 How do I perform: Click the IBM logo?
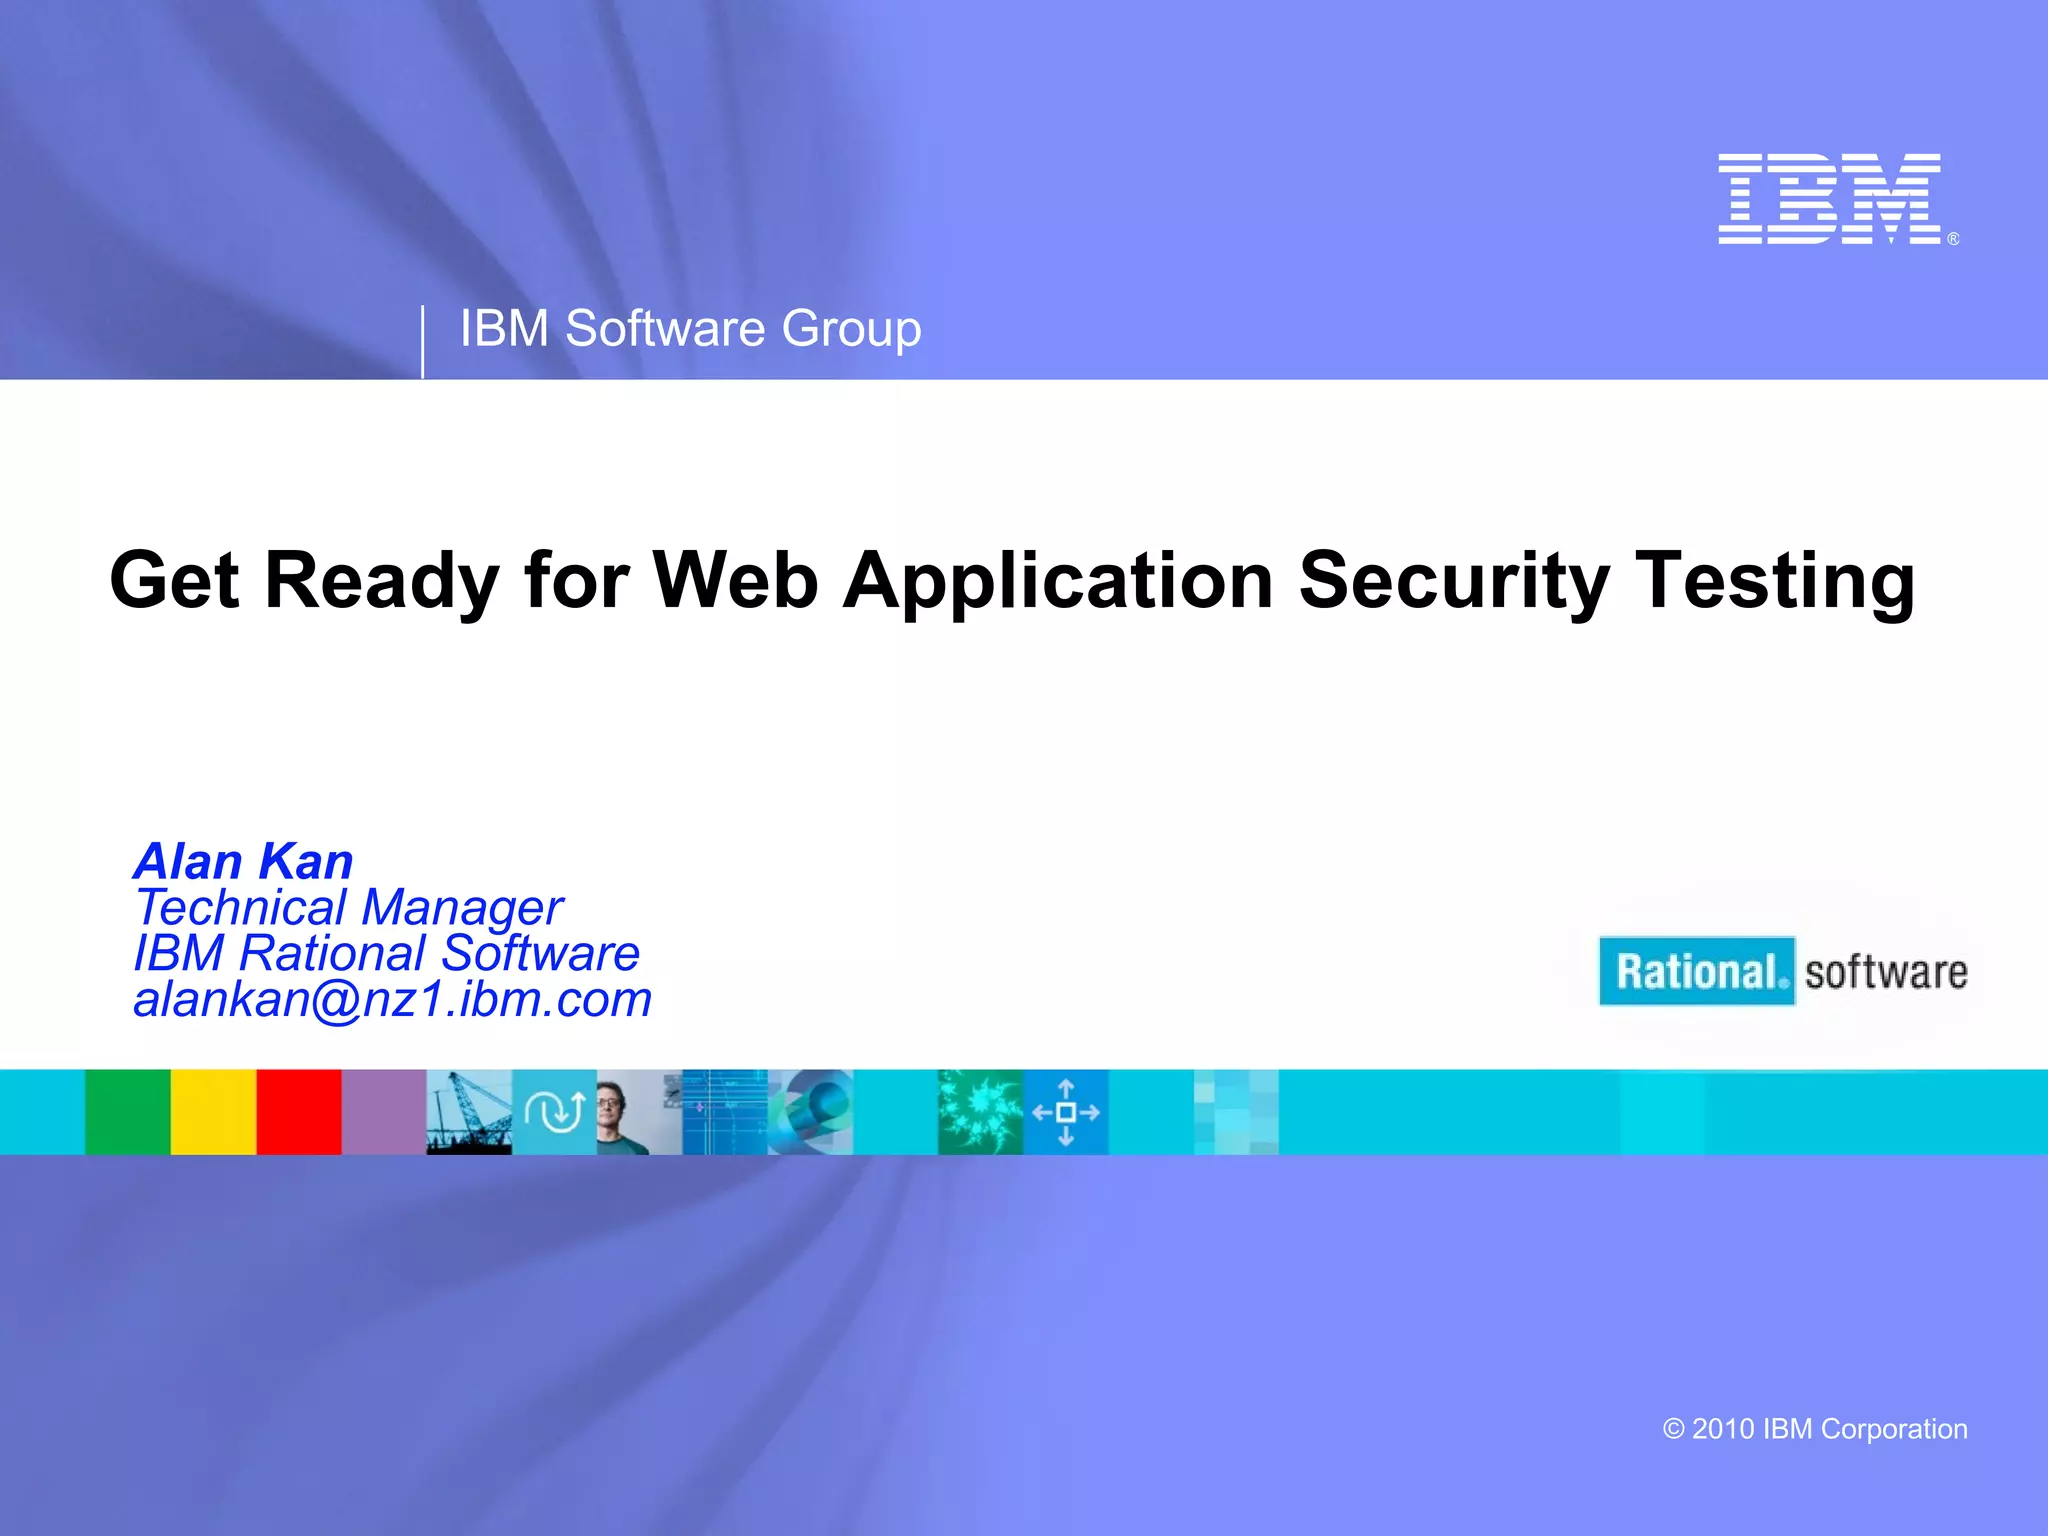click(x=1830, y=199)
